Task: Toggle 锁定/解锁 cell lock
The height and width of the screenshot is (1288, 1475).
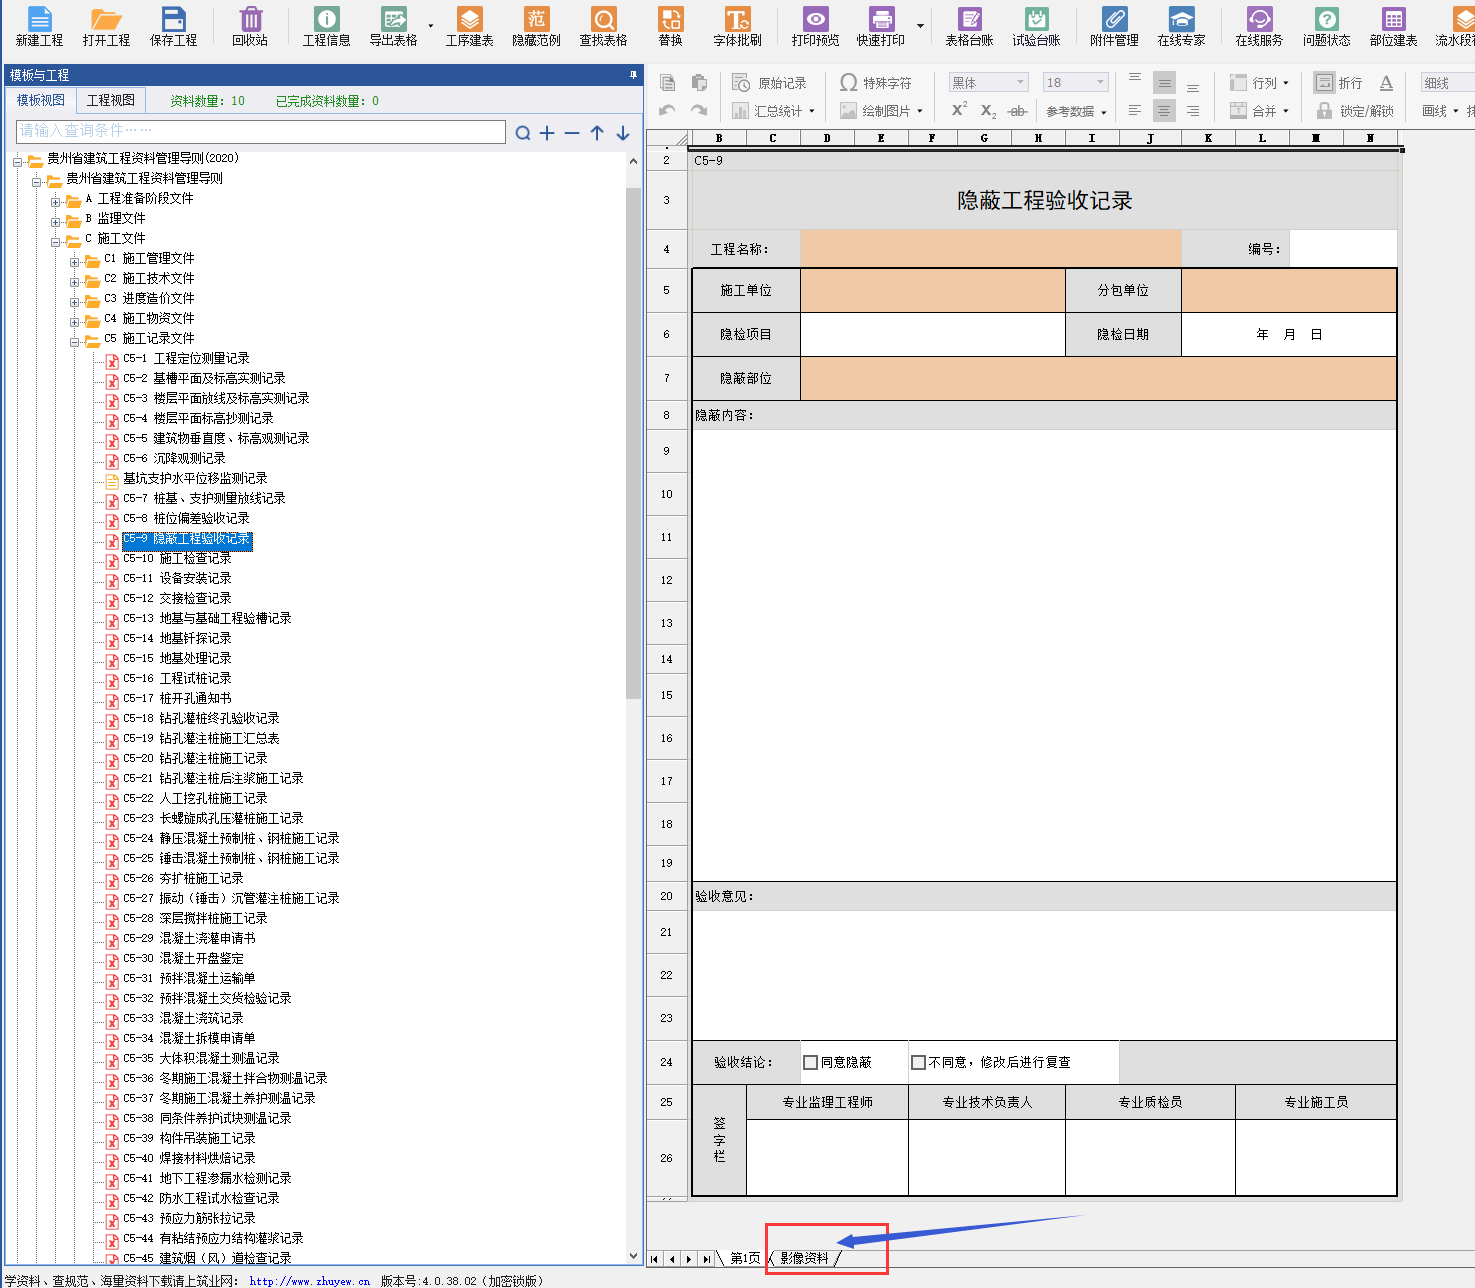Action: click(x=1355, y=111)
